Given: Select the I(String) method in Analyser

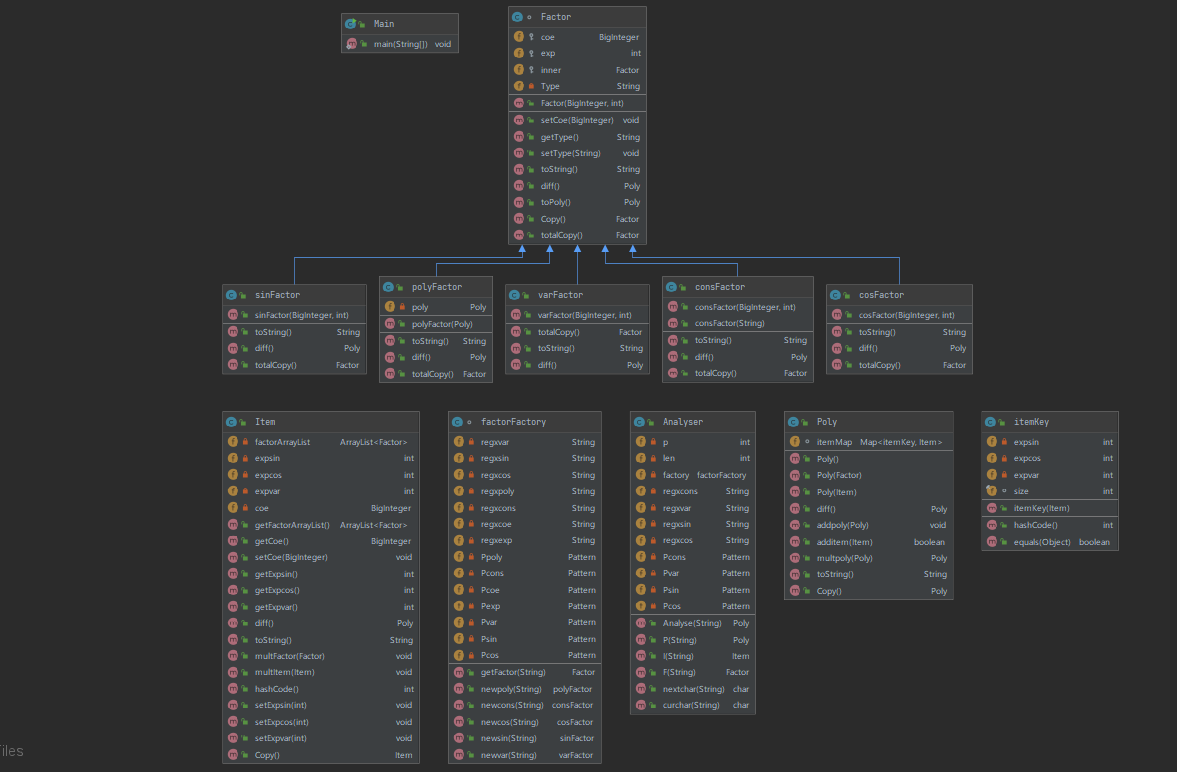Looking at the screenshot, I should point(693,656).
